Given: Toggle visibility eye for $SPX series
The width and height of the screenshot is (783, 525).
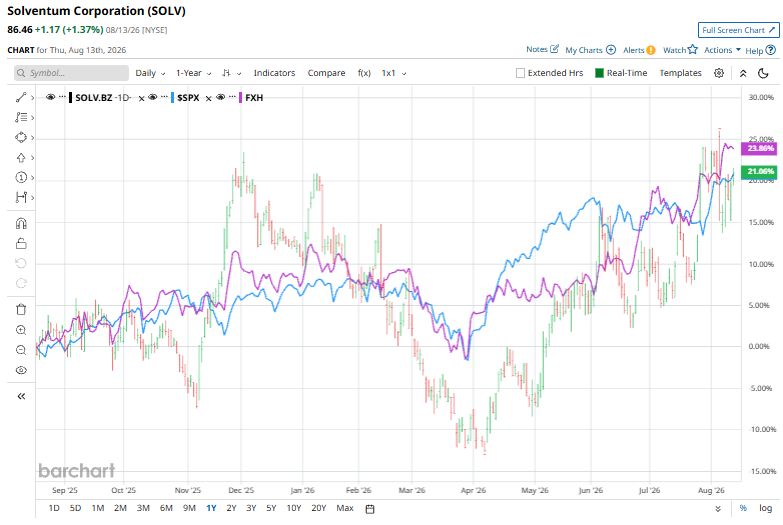Looking at the screenshot, I should coord(153,97).
